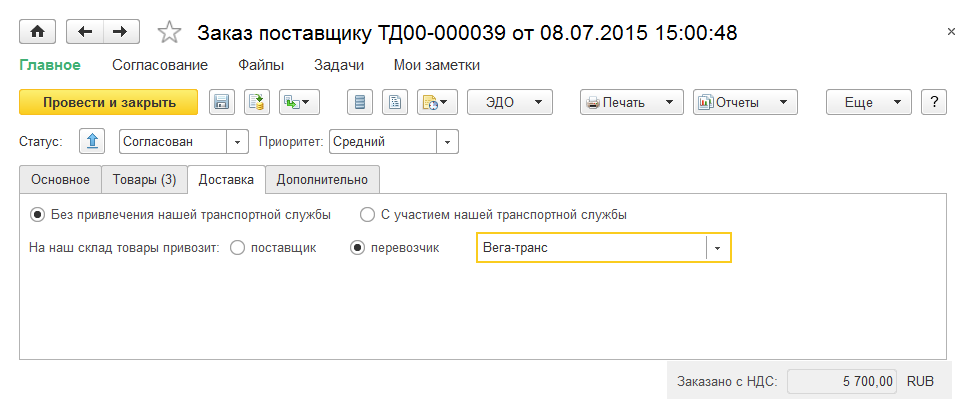Select 'Без привлечения нашей транспортной службы' option
This screenshot has width=973, height=408.
[38, 214]
